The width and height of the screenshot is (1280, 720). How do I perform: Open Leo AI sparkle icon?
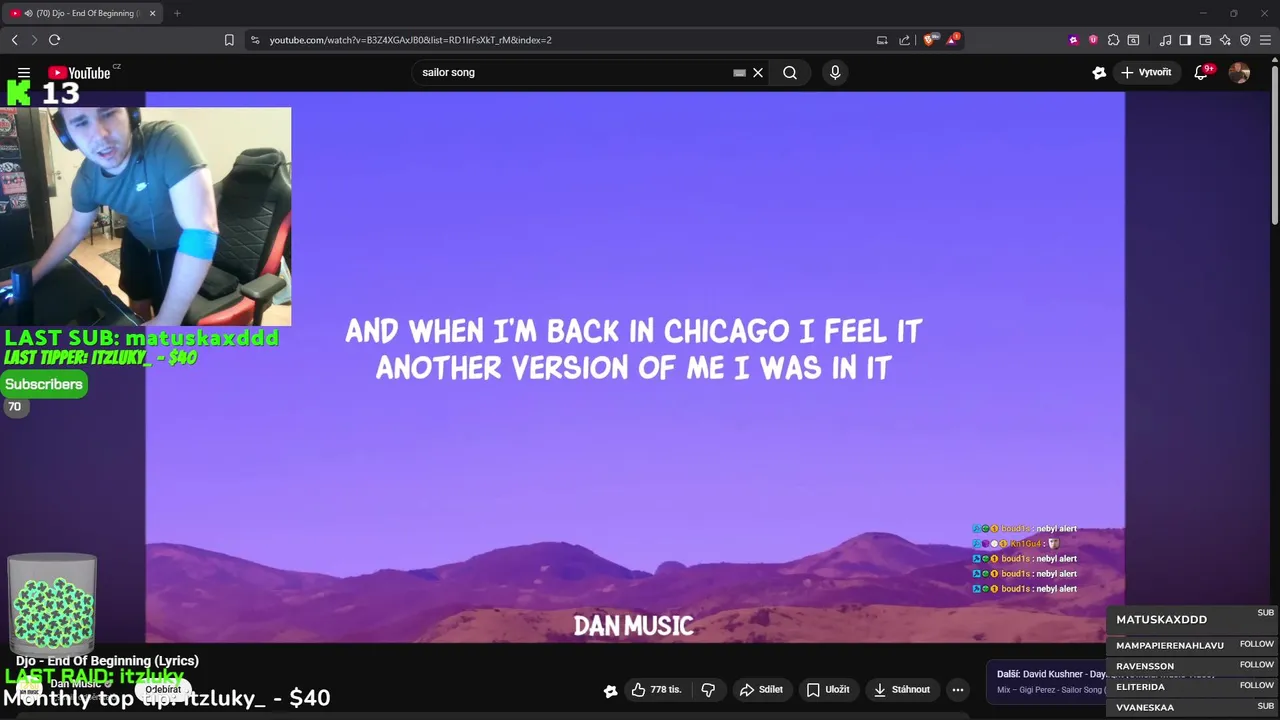point(1225,40)
